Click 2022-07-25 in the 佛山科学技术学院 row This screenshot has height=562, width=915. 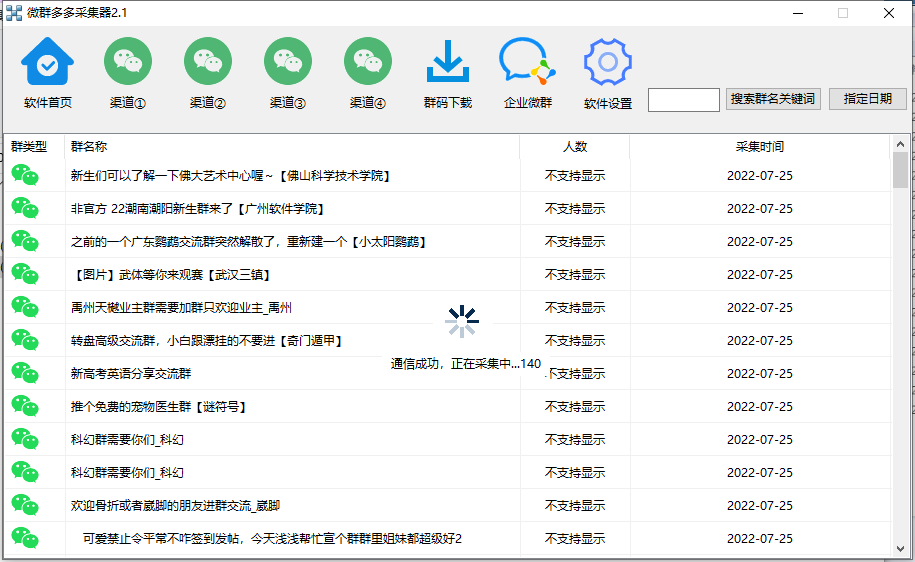coord(760,175)
